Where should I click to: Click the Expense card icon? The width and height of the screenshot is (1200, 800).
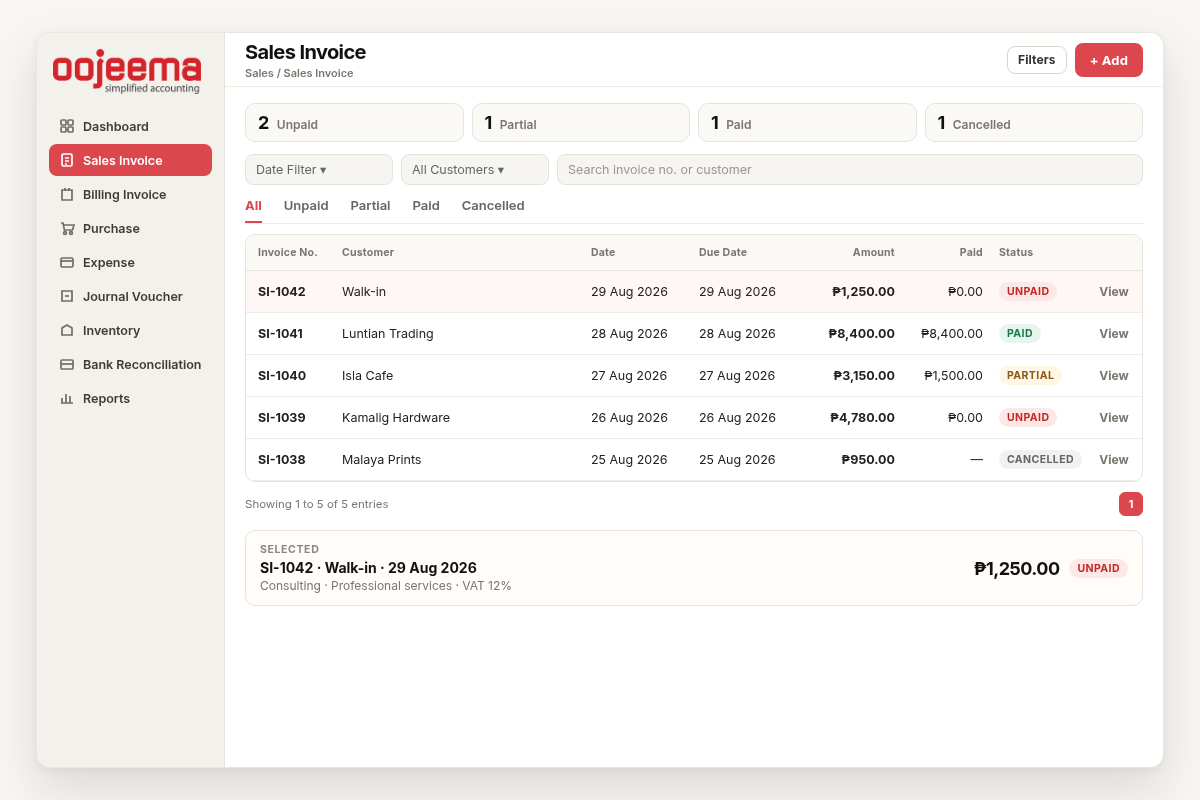(67, 262)
